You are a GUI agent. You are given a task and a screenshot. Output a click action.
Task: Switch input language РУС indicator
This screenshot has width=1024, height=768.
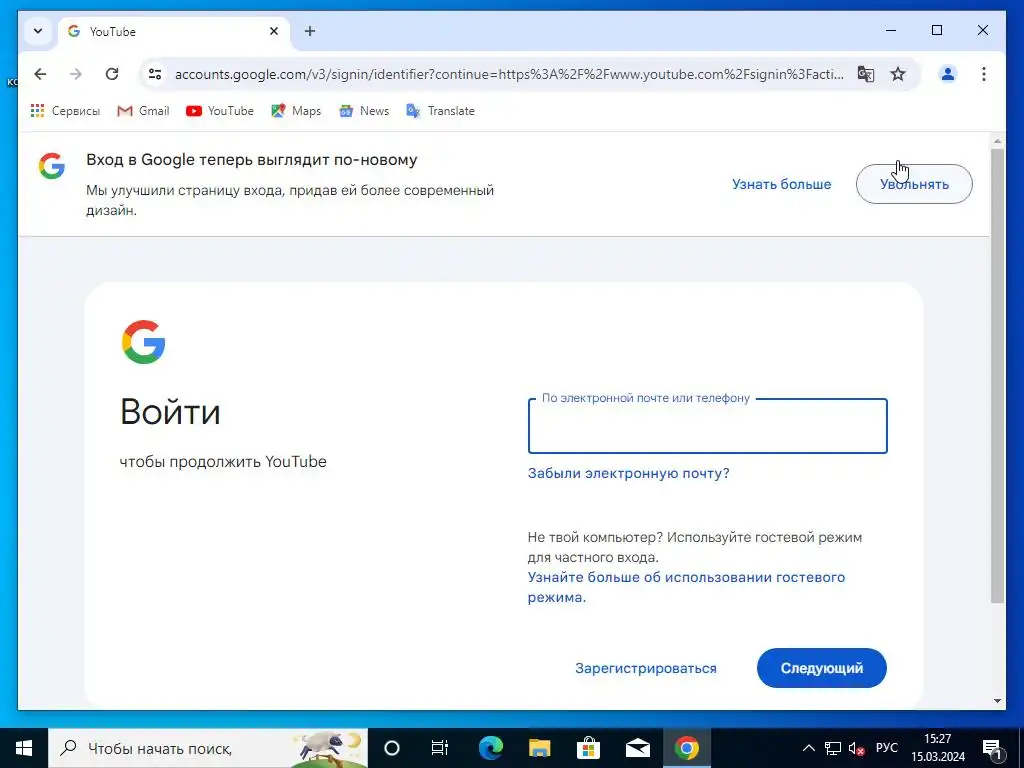[x=886, y=748]
